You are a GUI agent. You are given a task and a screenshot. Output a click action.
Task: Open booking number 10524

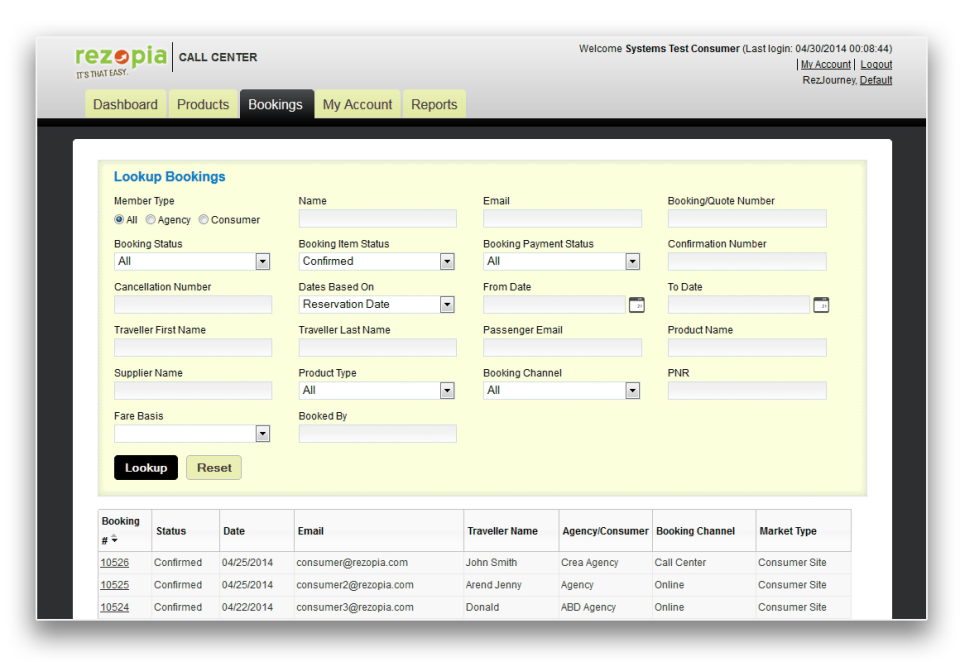114,607
